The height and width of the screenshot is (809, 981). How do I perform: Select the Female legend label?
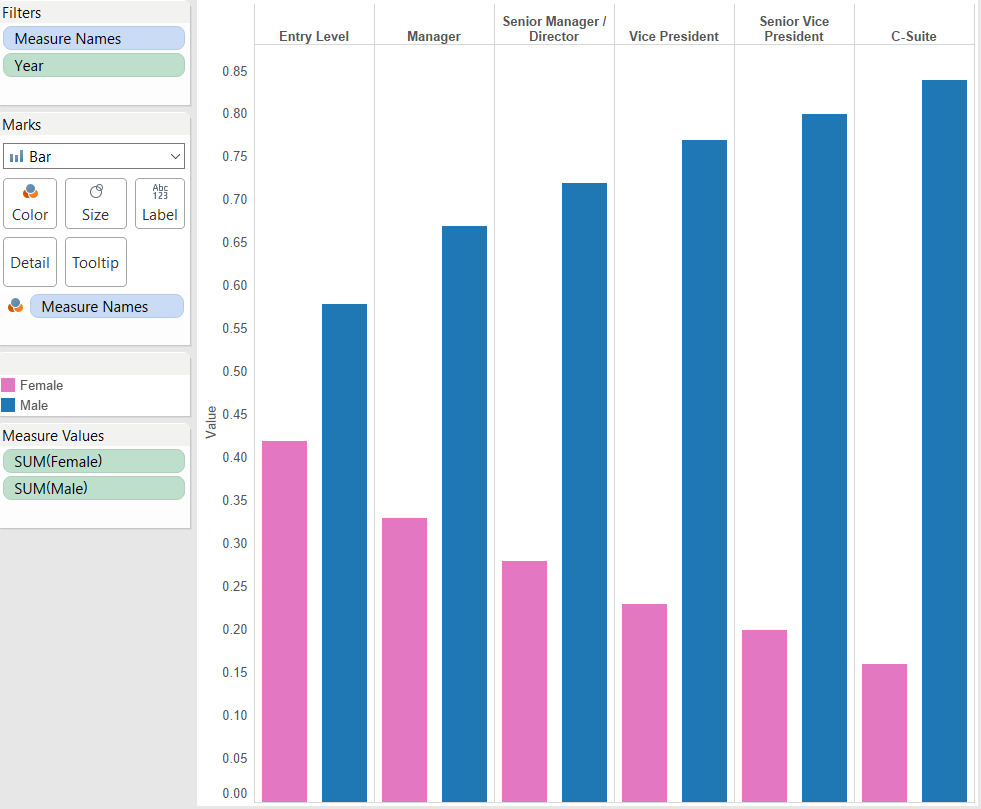(x=41, y=385)
